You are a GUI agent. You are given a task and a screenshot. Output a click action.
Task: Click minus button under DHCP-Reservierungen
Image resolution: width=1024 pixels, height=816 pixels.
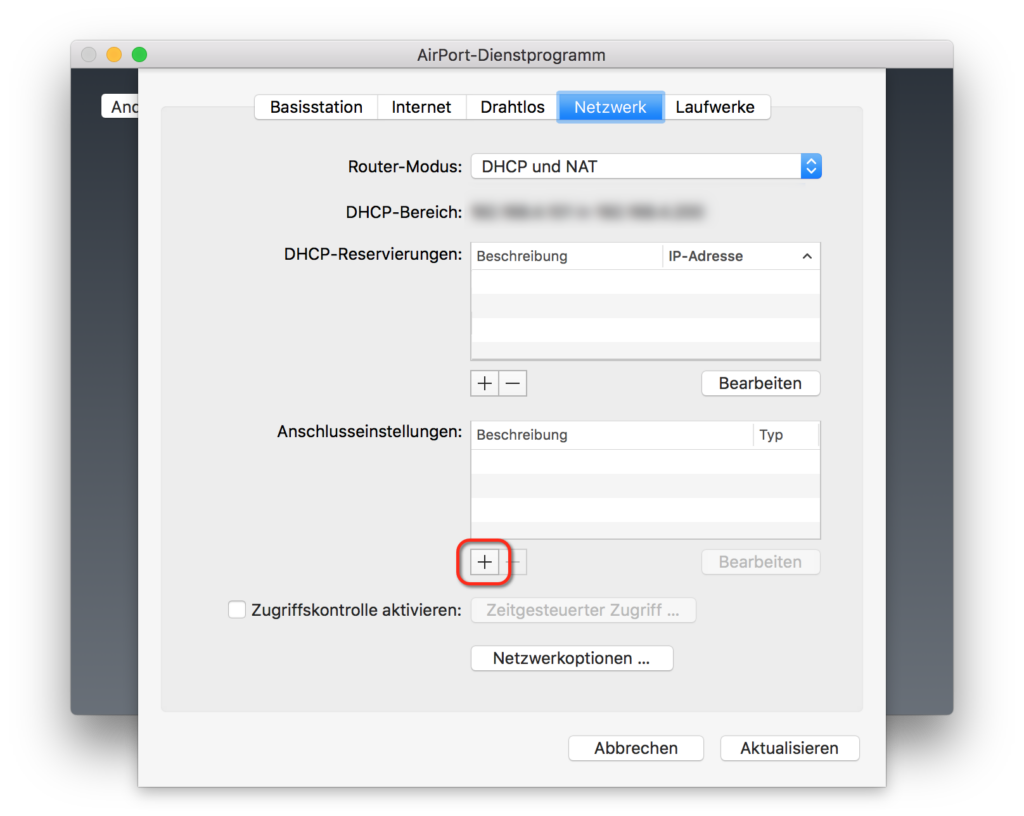tap(513, 383)
